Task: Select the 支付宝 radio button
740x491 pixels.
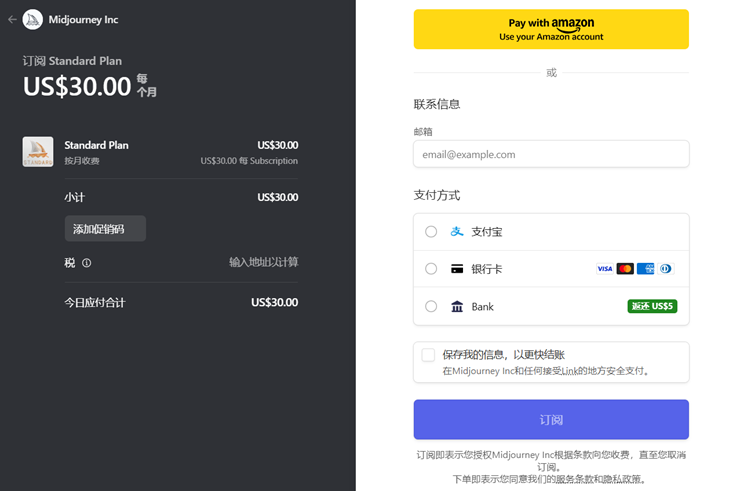Action: click(x=431, y=231)
